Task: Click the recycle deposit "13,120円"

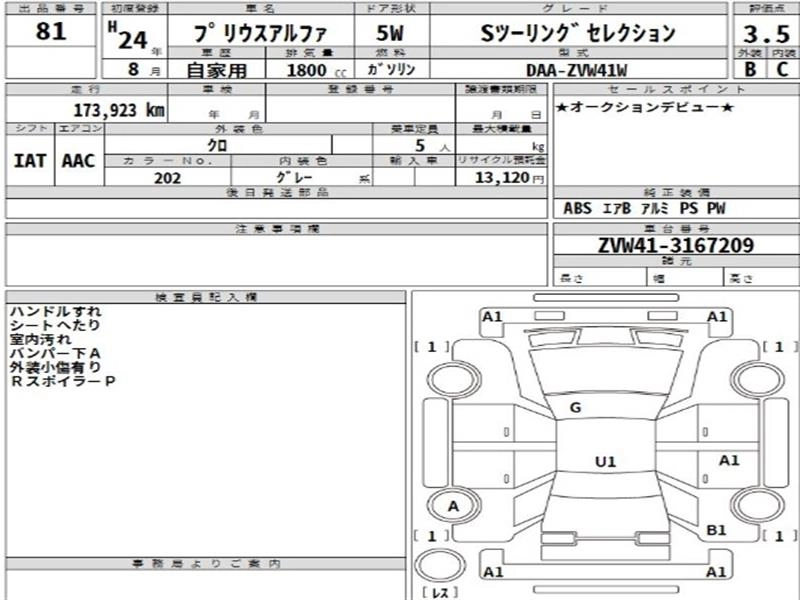Action: (510, 178)
